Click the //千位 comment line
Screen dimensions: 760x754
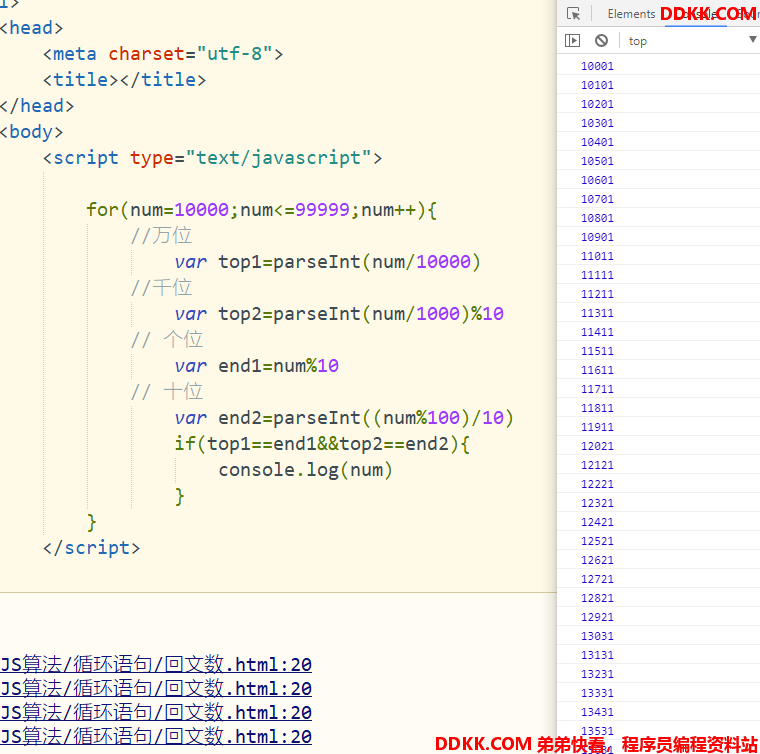coord(161,287)
